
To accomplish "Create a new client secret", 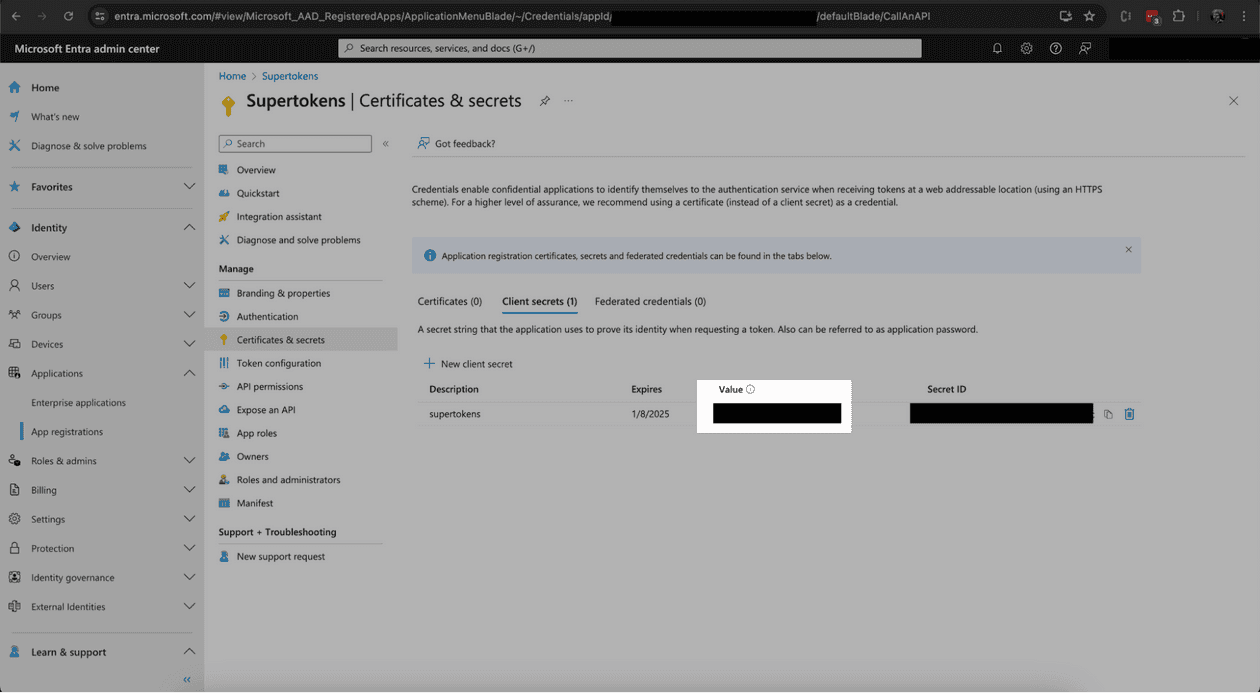I will pyautogui.click(x=465, y=364).
